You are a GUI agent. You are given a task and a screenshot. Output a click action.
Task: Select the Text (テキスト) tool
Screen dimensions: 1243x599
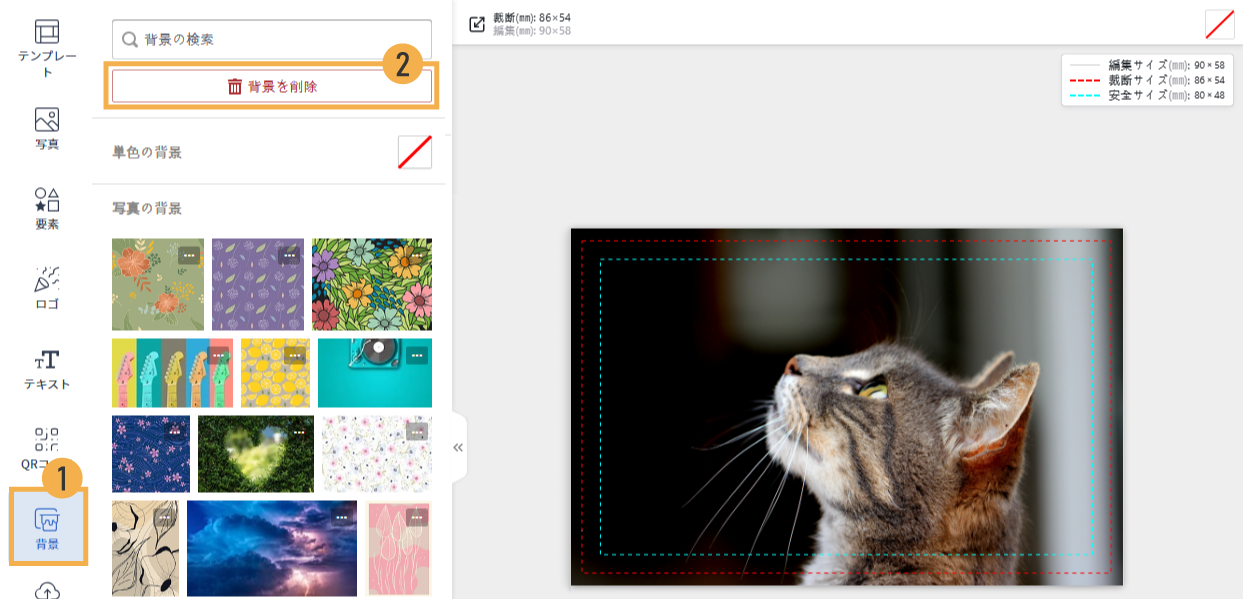[47, 369]
